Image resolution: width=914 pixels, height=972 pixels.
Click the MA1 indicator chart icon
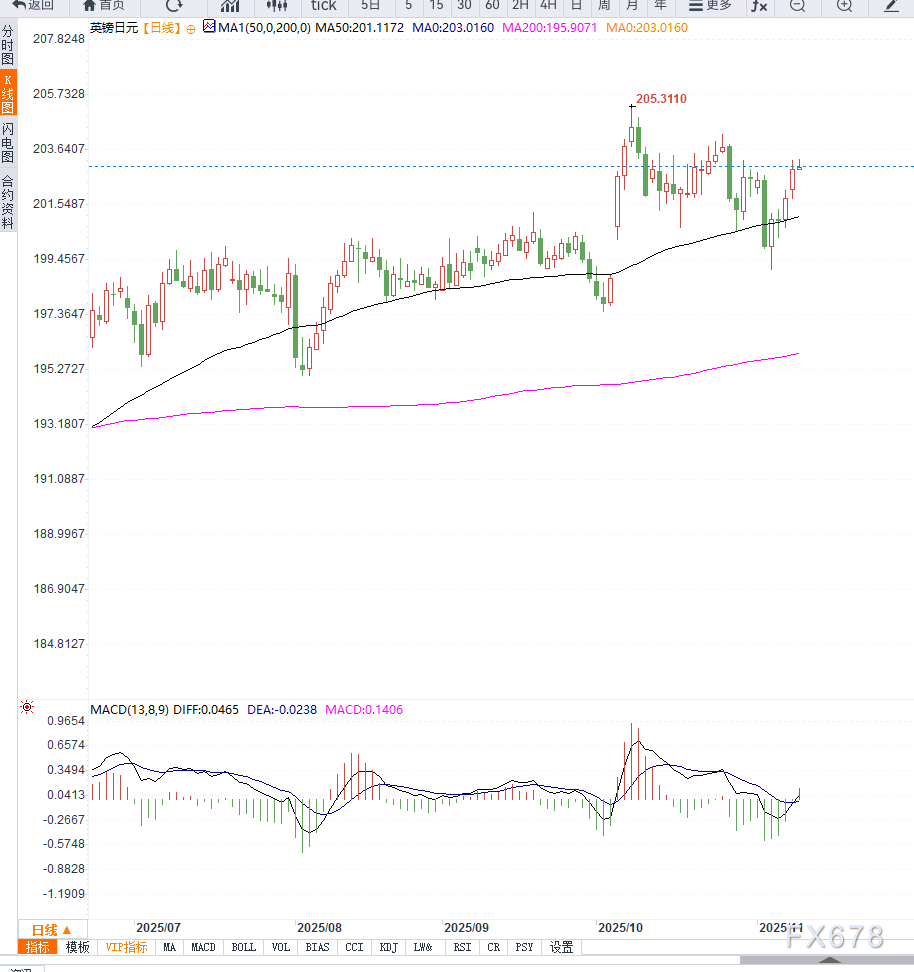coord(209,27)
